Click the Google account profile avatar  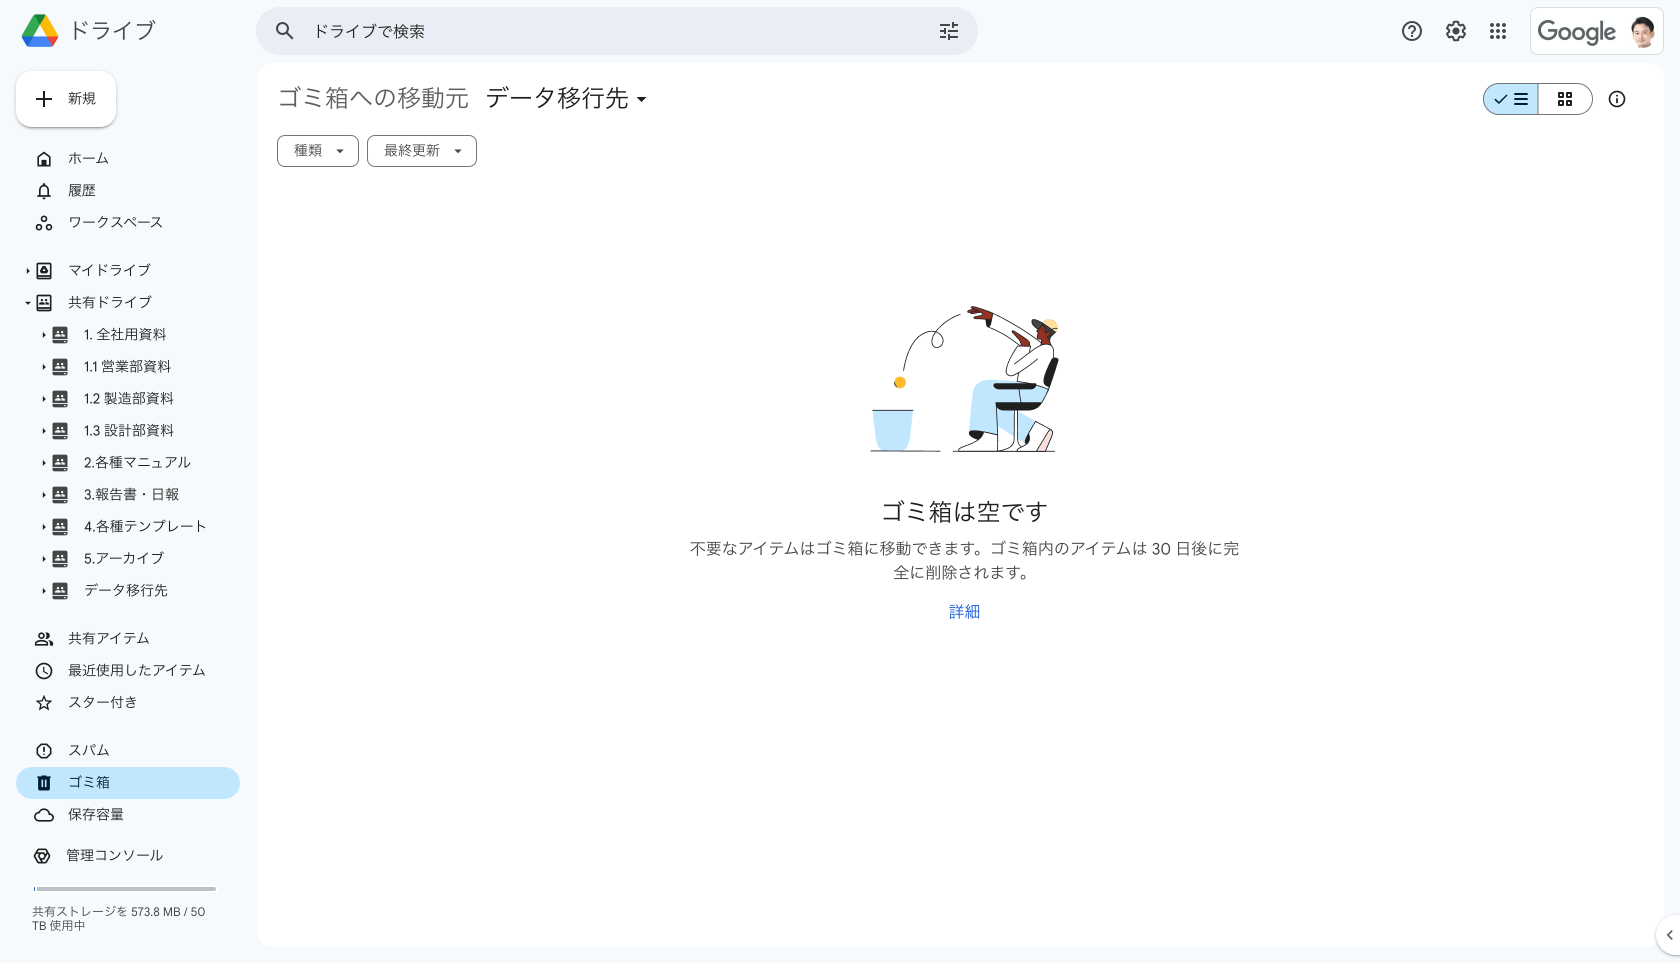[x=1642, y=32]
